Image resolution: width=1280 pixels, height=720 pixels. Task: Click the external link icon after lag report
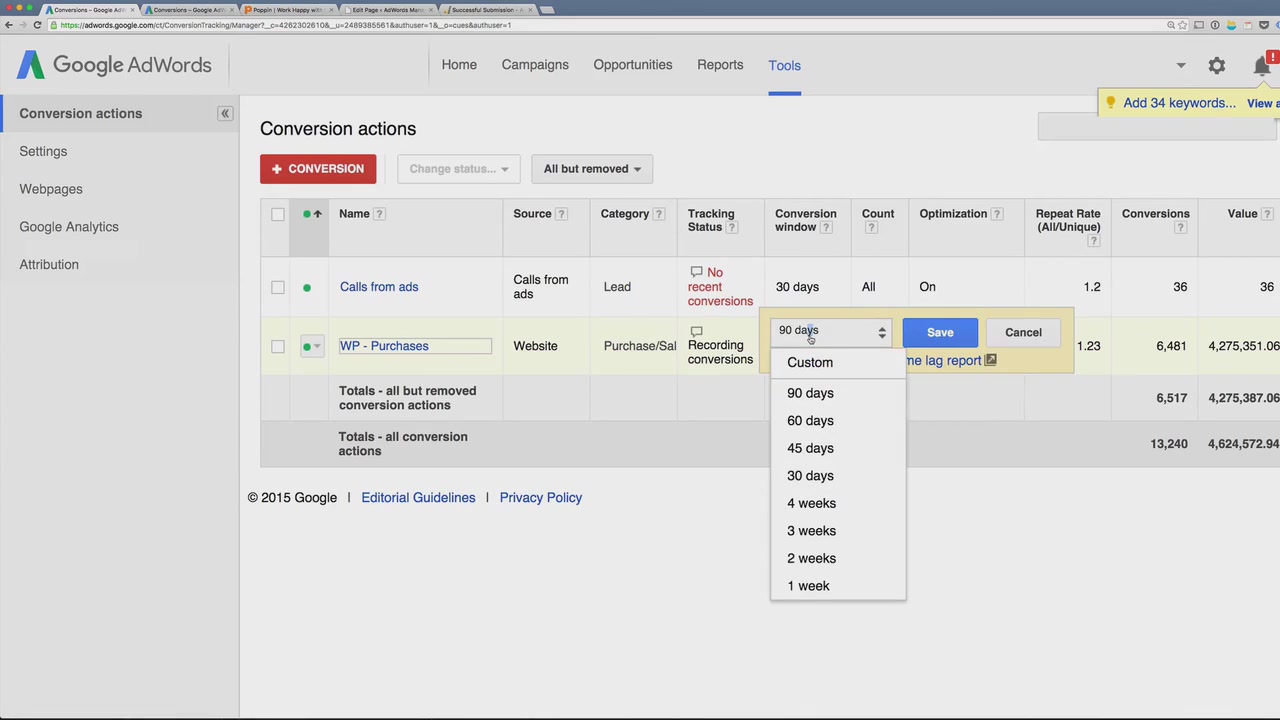coord(991,360)
